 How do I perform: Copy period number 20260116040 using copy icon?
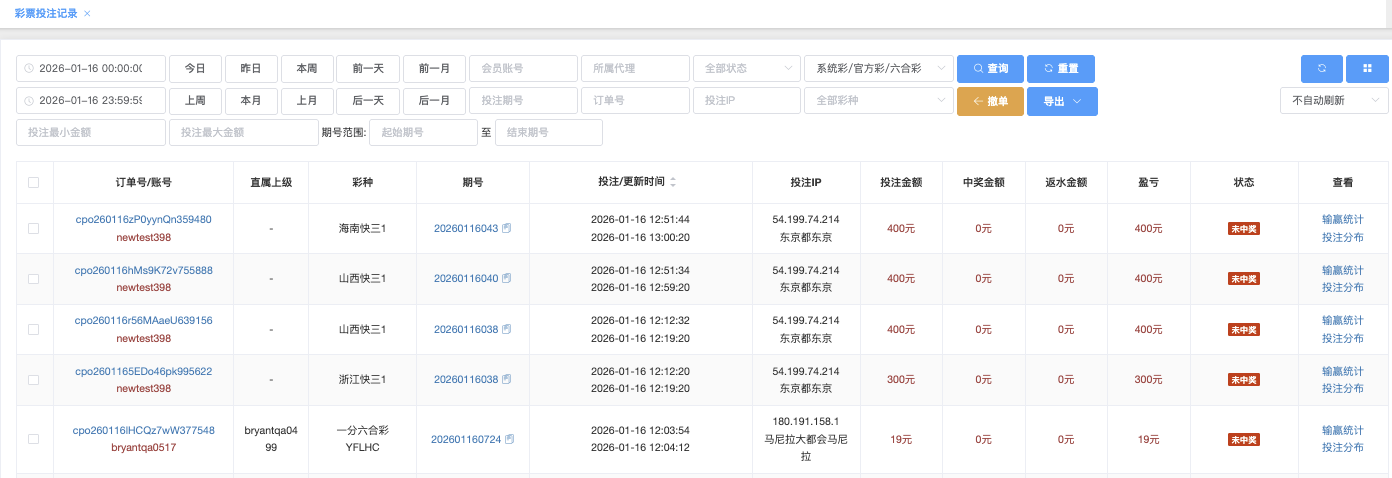[x=507, y=279]
